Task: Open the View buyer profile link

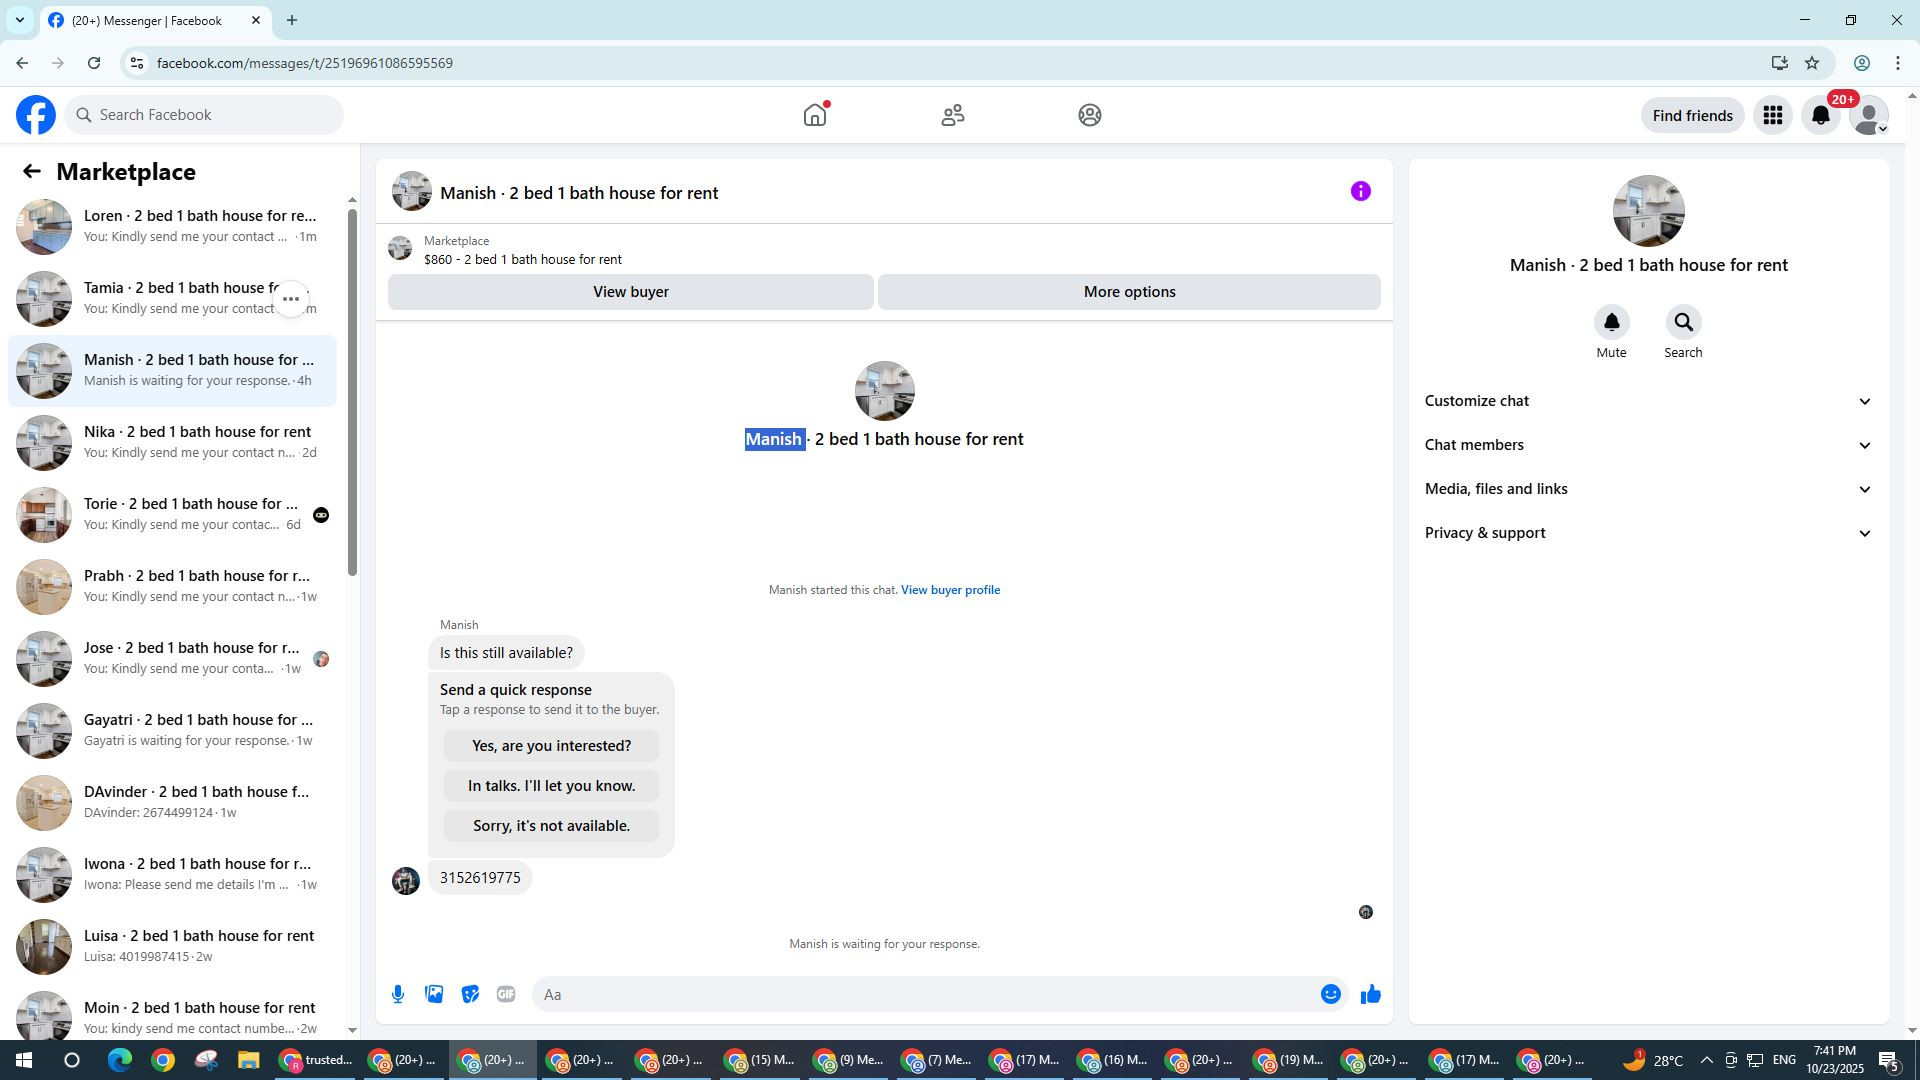Action: 950,590
